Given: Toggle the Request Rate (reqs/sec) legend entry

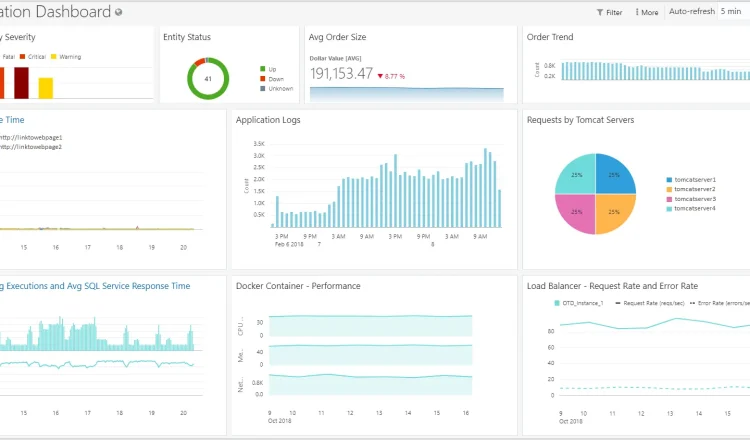Looking at the screenshot, I should 650,303.
